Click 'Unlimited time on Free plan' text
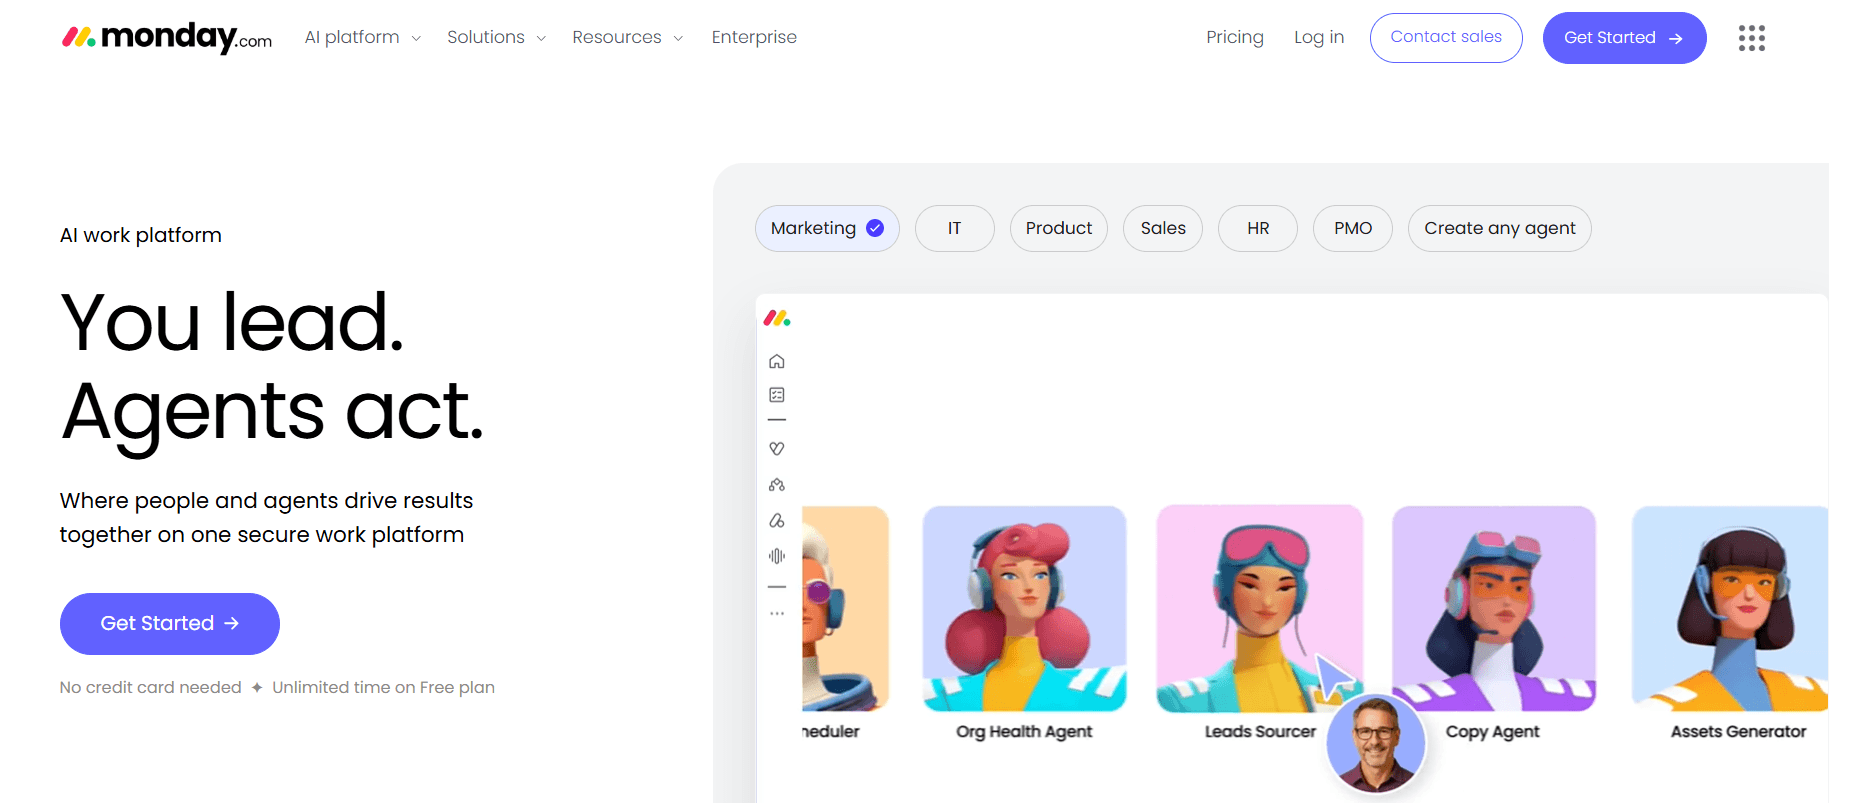 (x=384, y=687)
